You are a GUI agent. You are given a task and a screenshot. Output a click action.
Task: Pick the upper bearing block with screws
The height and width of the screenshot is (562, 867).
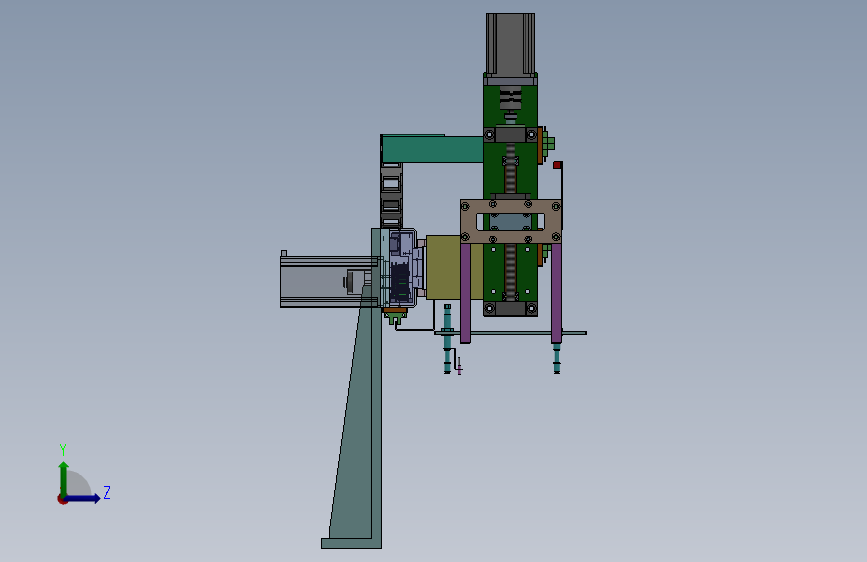[x=510, y=134]
